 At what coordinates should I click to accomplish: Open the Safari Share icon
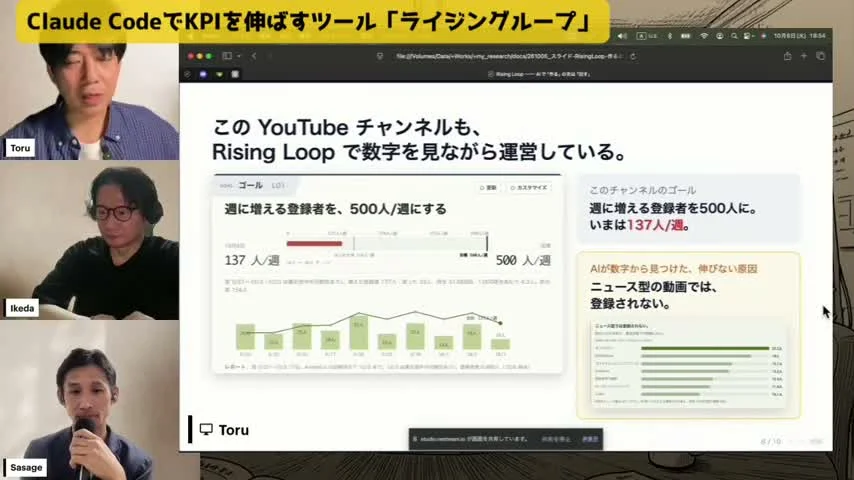[787, 56]
